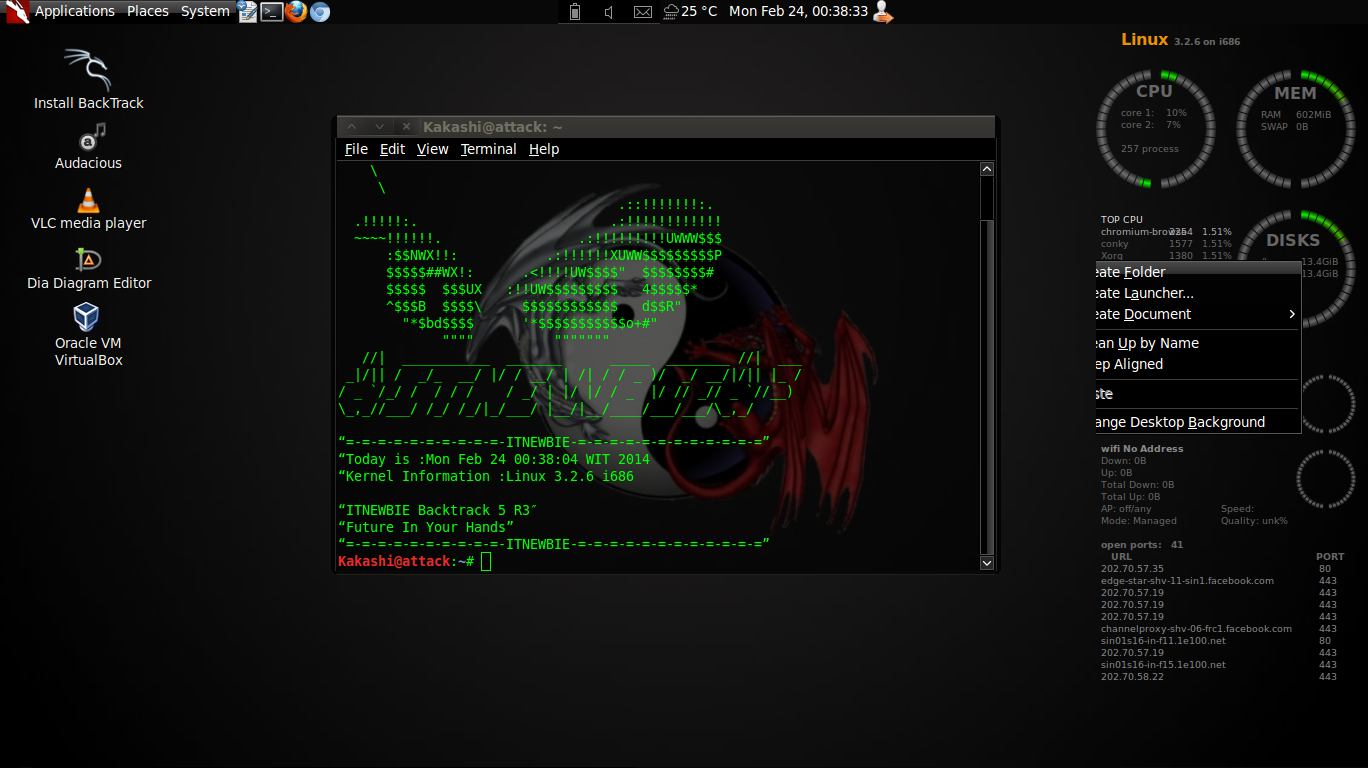Click the 'wifi No Address' text
This screenshot has width=1368, height=768.
point(1142,449)
